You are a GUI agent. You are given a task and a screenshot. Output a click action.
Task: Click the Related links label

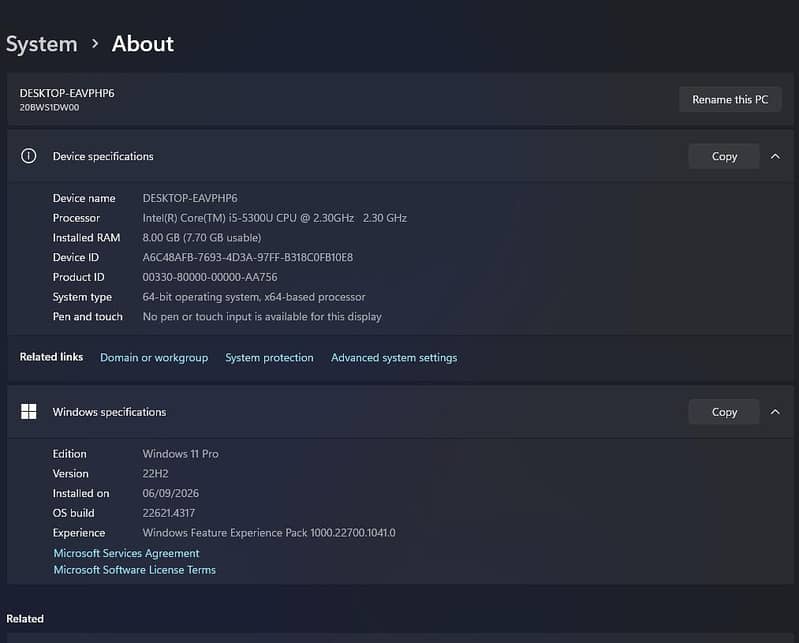(x=51, y=357)
